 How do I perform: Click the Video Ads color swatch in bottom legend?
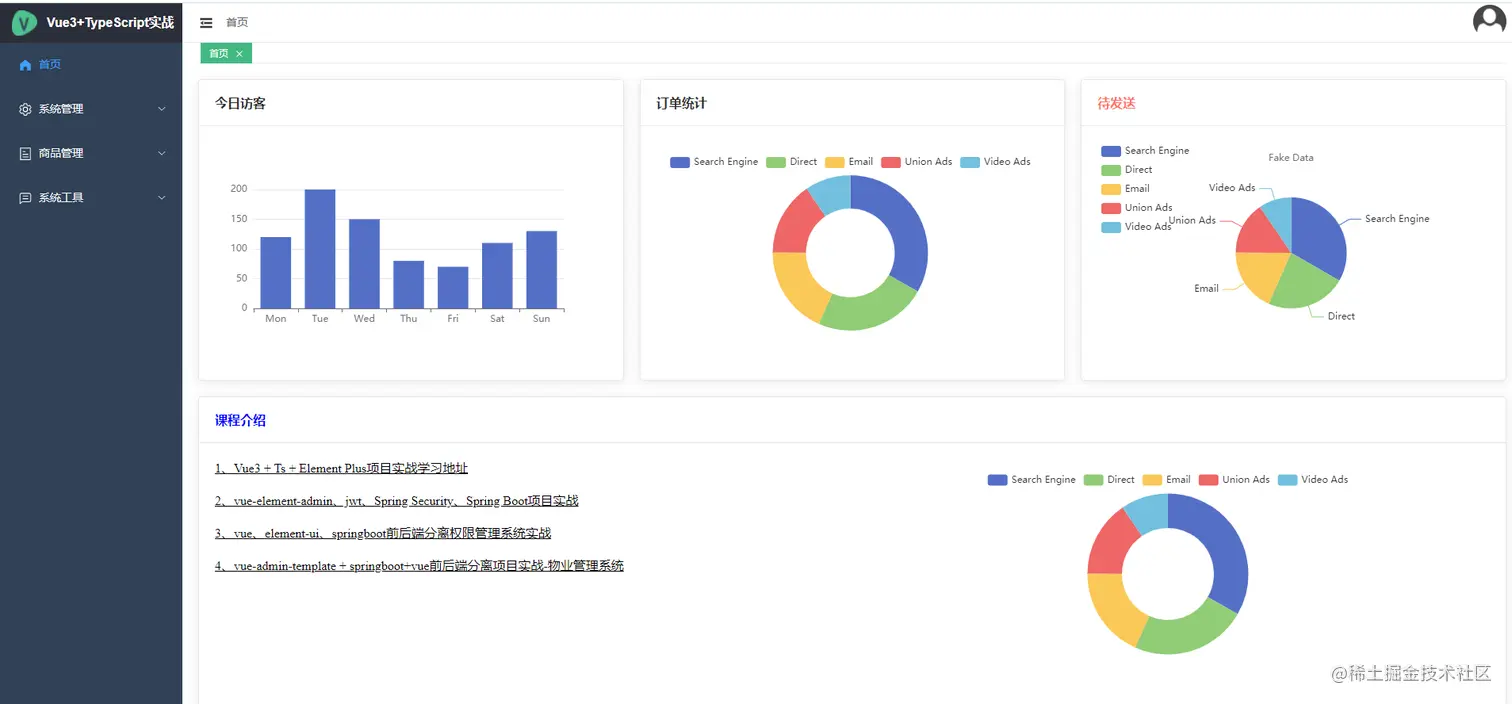click(x=1287, y=480)
